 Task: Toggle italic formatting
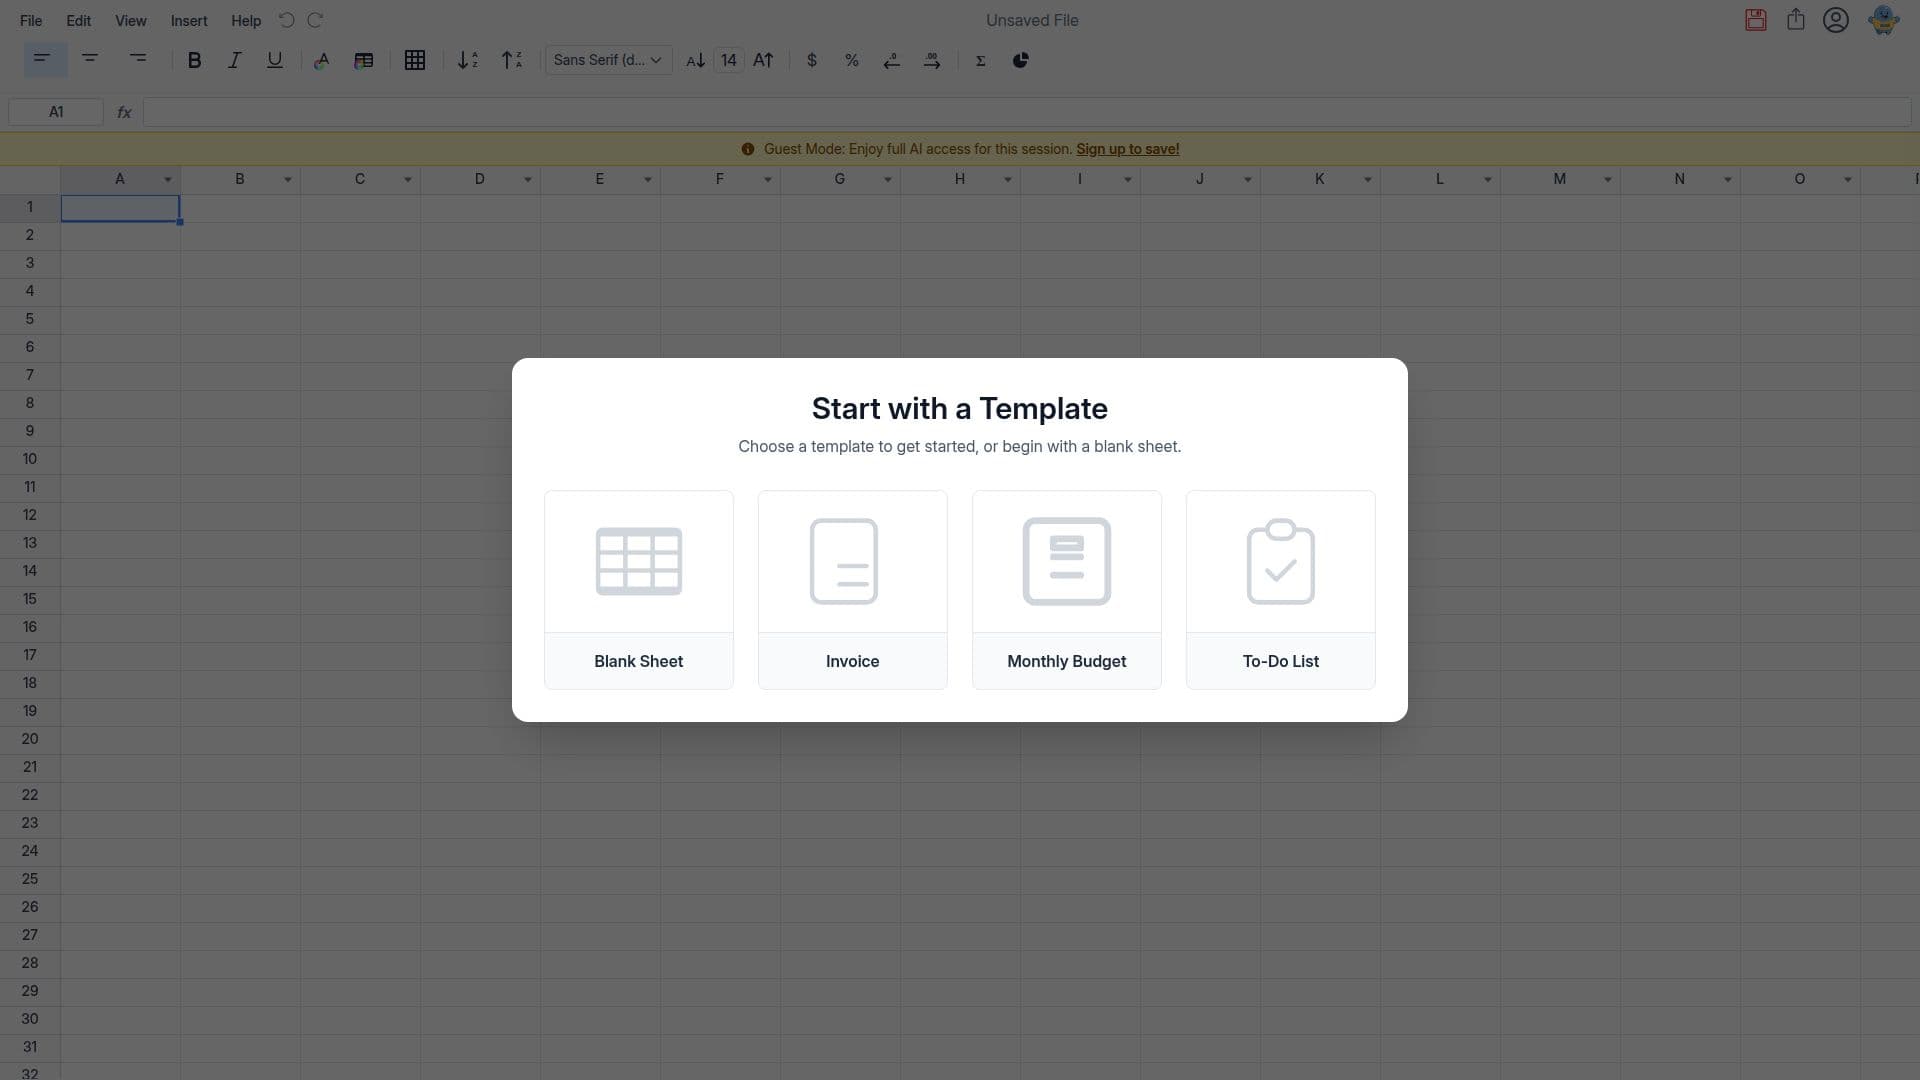pos(235,60)
